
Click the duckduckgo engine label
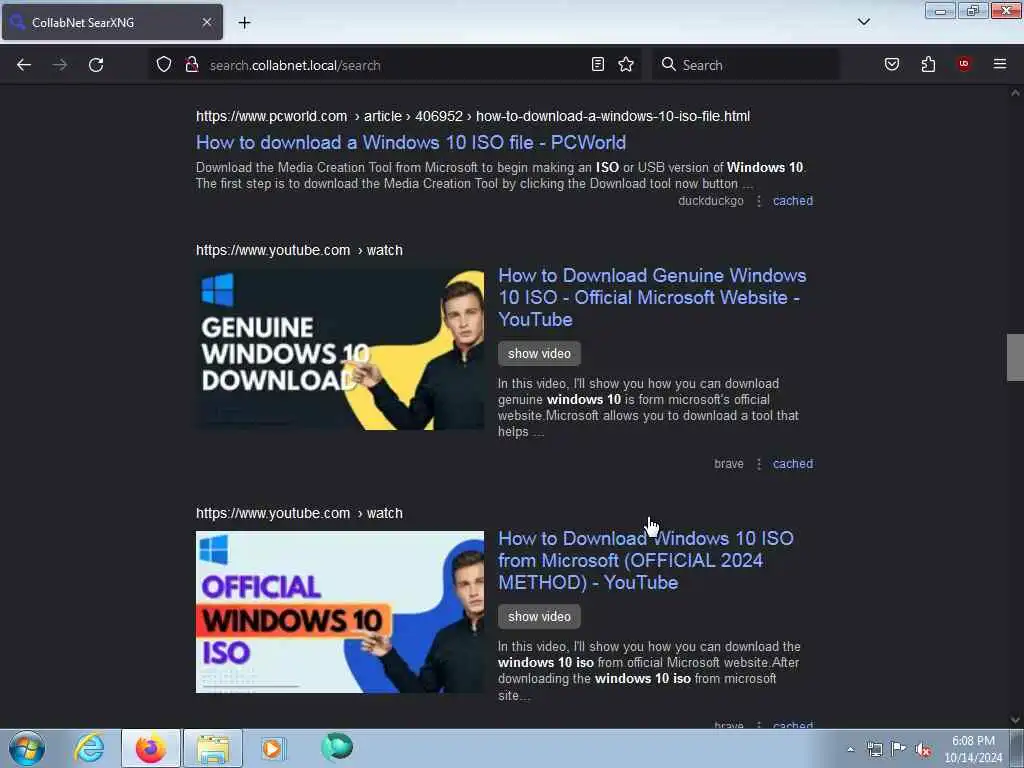pyautogui.click(x=711, y=201)
